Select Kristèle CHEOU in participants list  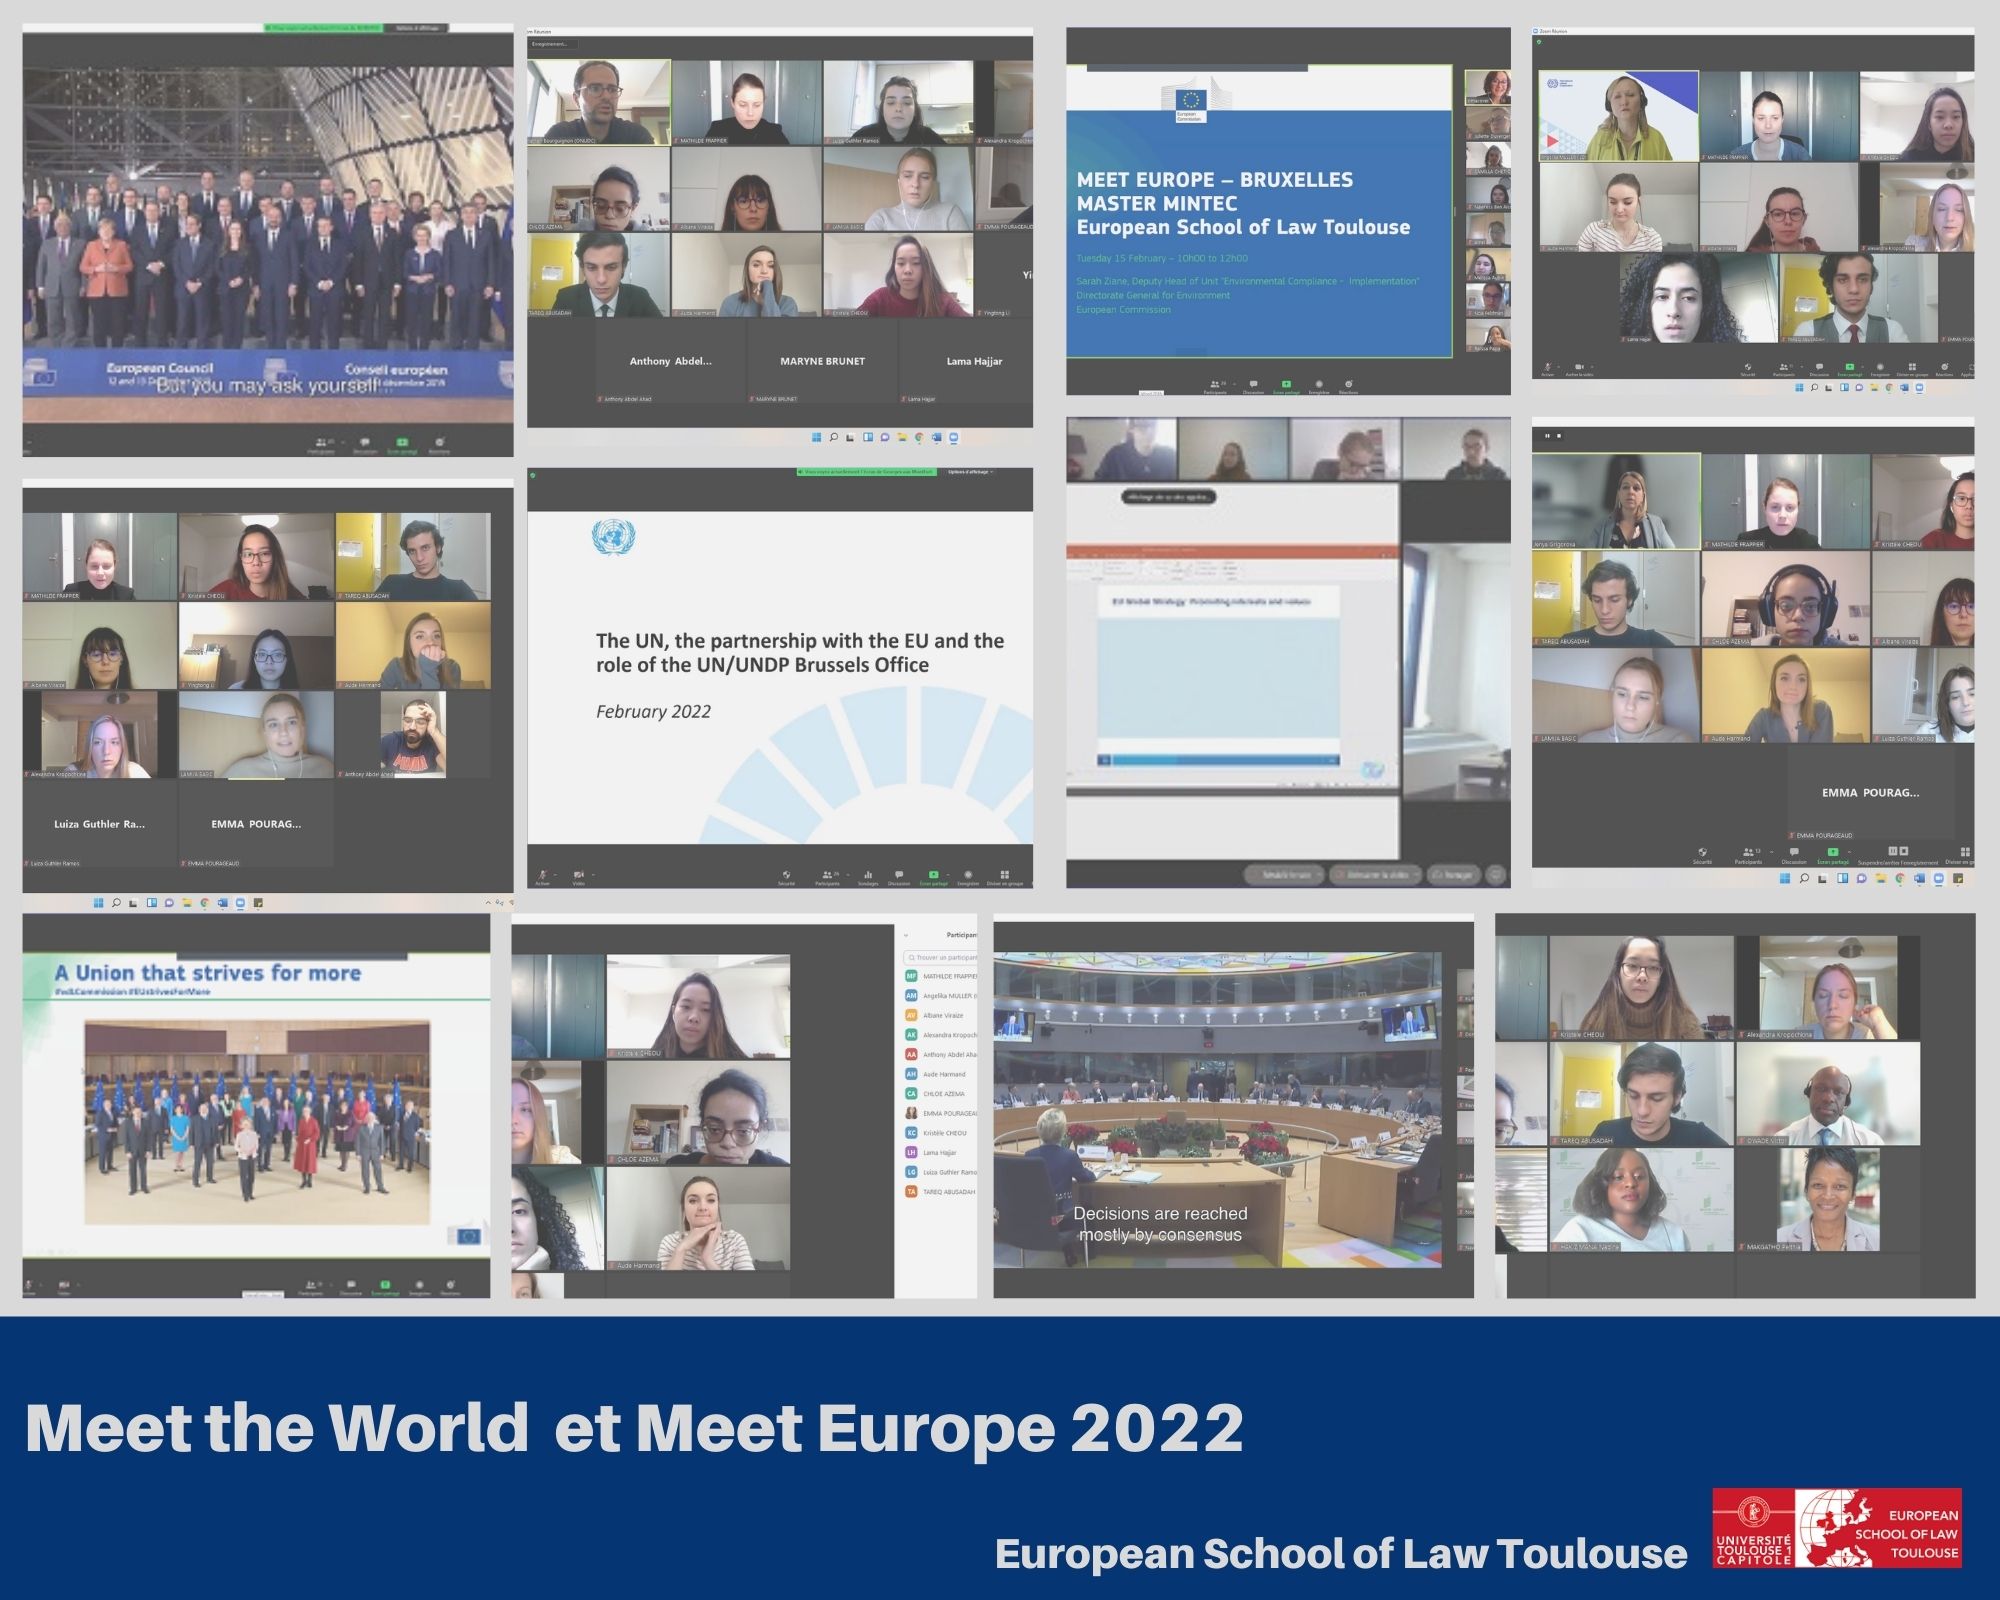pos(941,1133)
